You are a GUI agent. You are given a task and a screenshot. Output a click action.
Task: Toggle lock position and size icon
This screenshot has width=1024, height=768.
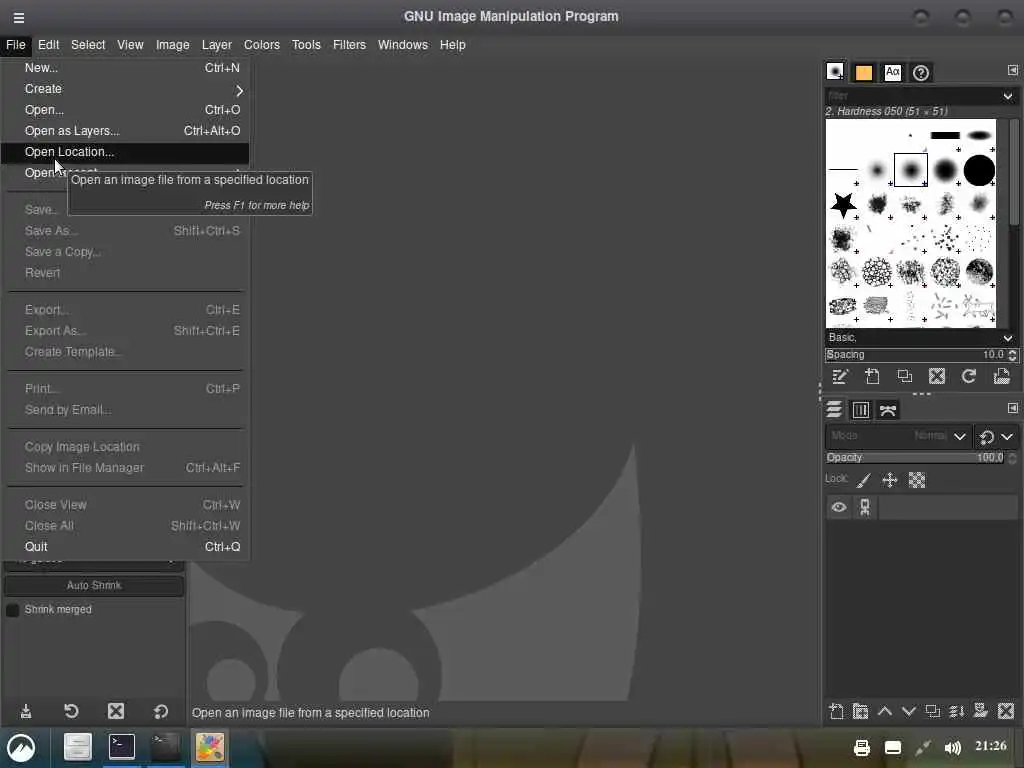(889, 481)
